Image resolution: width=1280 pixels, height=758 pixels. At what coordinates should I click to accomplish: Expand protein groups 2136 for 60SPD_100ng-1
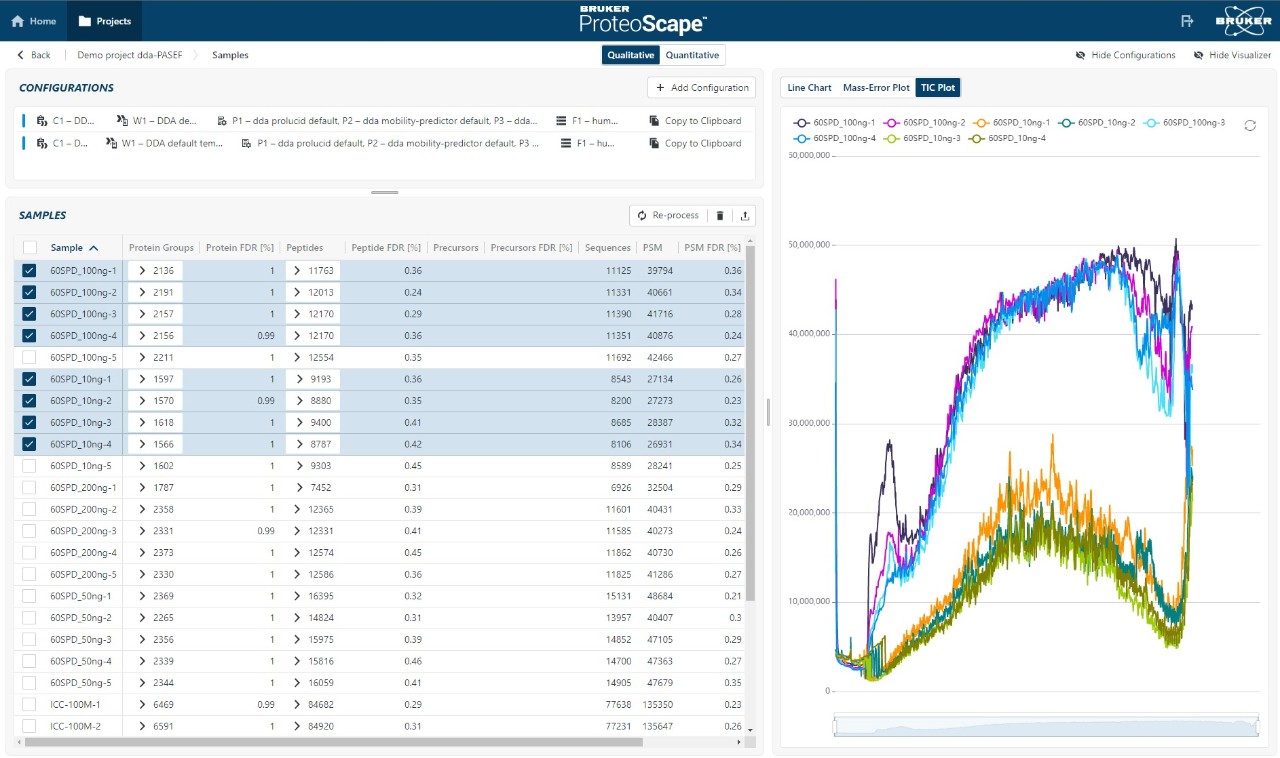[x=143, y=270]
